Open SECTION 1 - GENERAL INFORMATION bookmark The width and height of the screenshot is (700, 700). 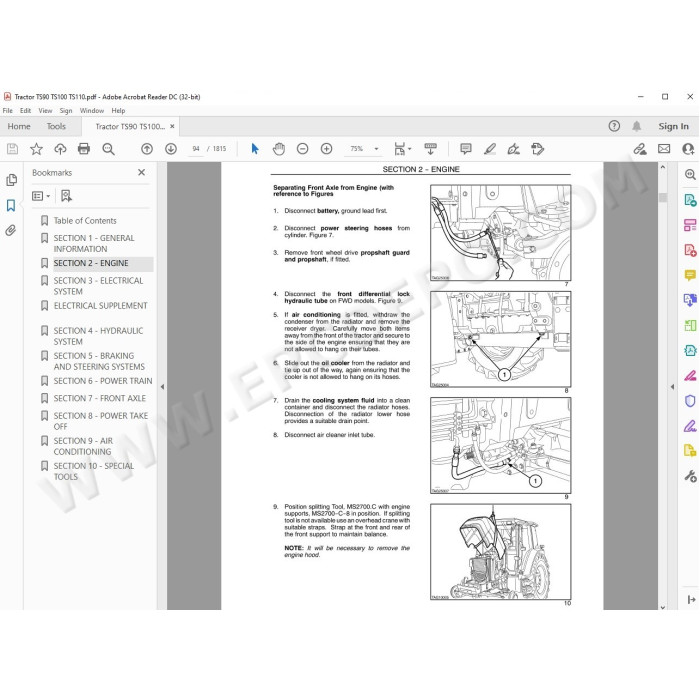coord(94,243)
